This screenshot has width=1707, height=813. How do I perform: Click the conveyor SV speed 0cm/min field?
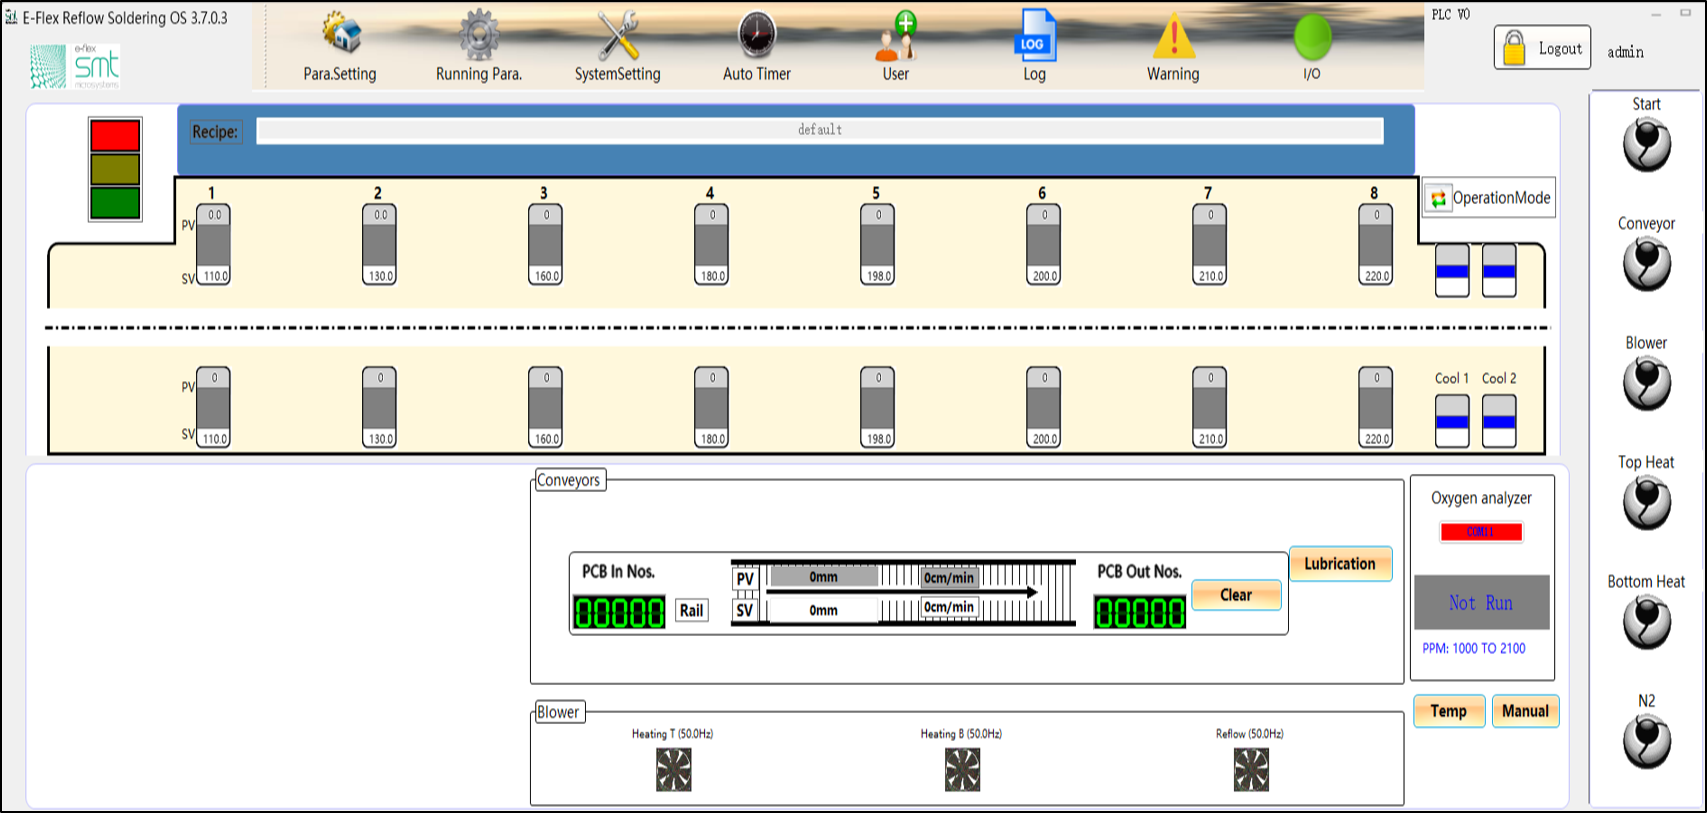pos(948,607)
